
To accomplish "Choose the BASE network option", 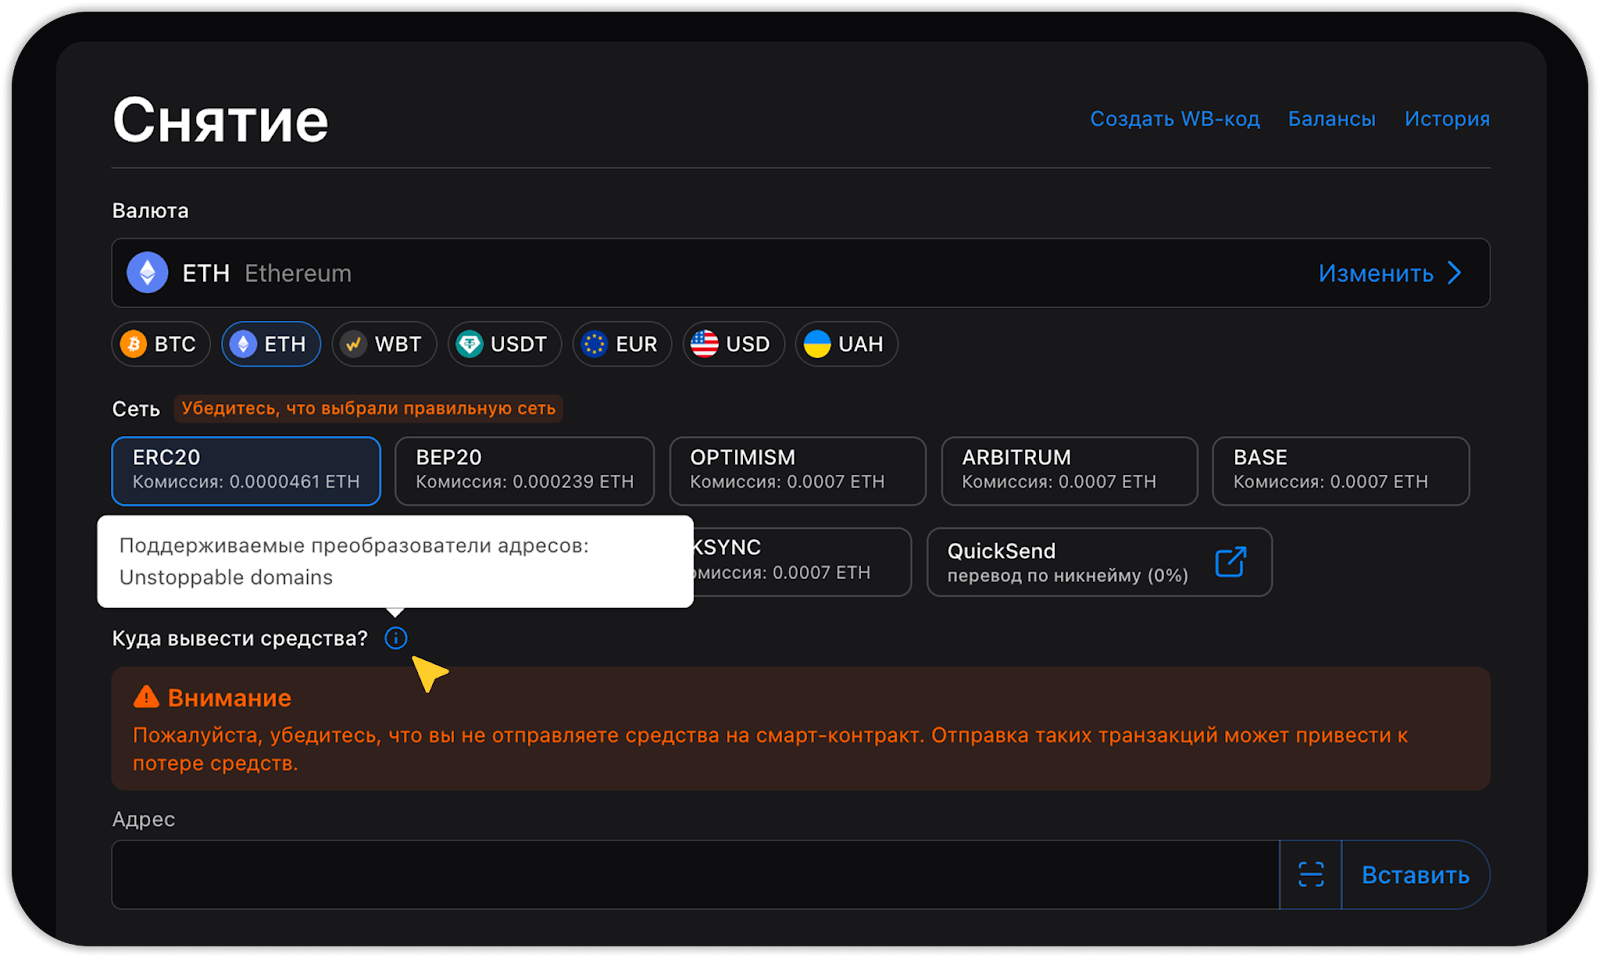I will click(x=1340, y=470).
